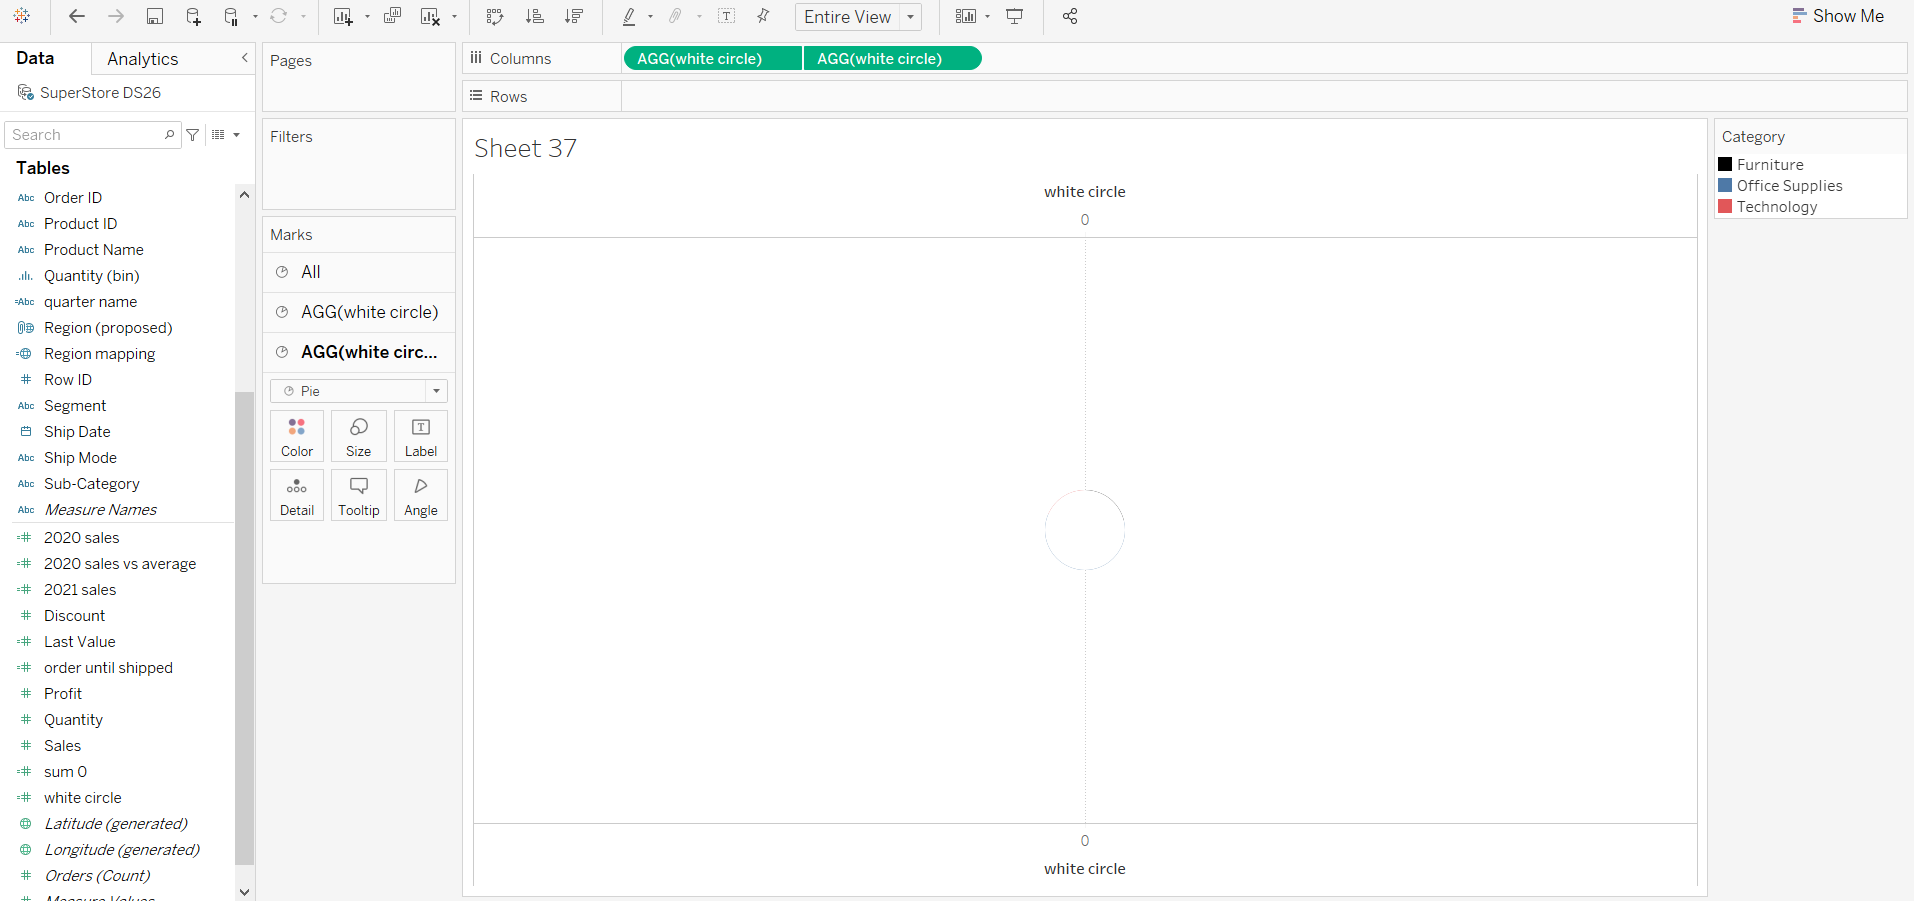Click the Sheet 37 title

pos(525,148)
